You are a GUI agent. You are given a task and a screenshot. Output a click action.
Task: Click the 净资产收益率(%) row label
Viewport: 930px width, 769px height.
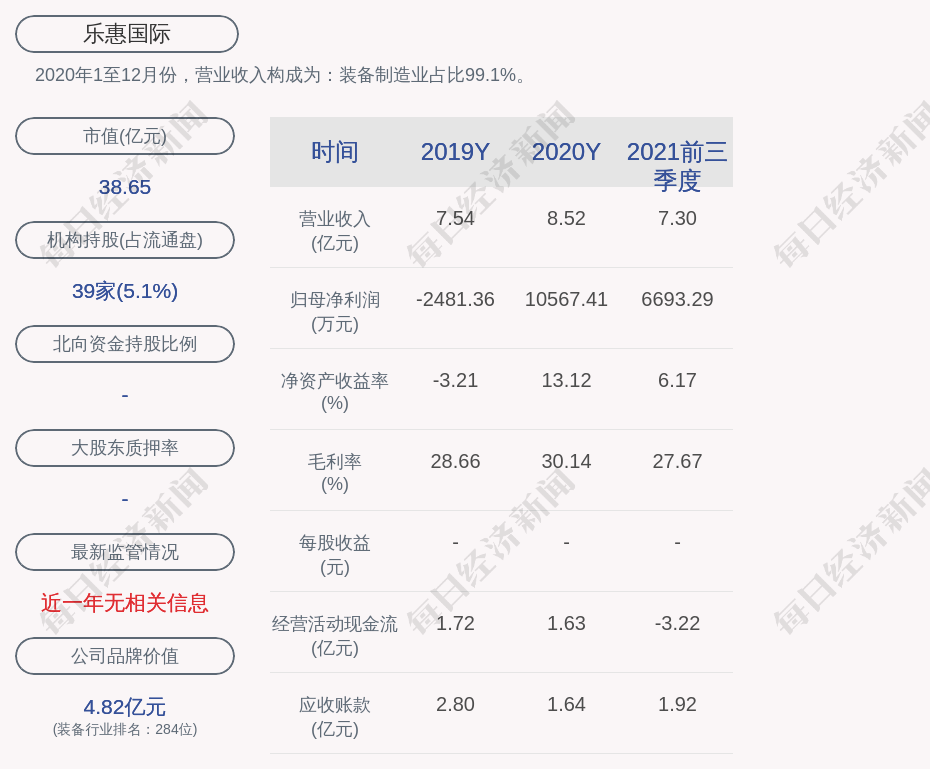tap(335, 391)
